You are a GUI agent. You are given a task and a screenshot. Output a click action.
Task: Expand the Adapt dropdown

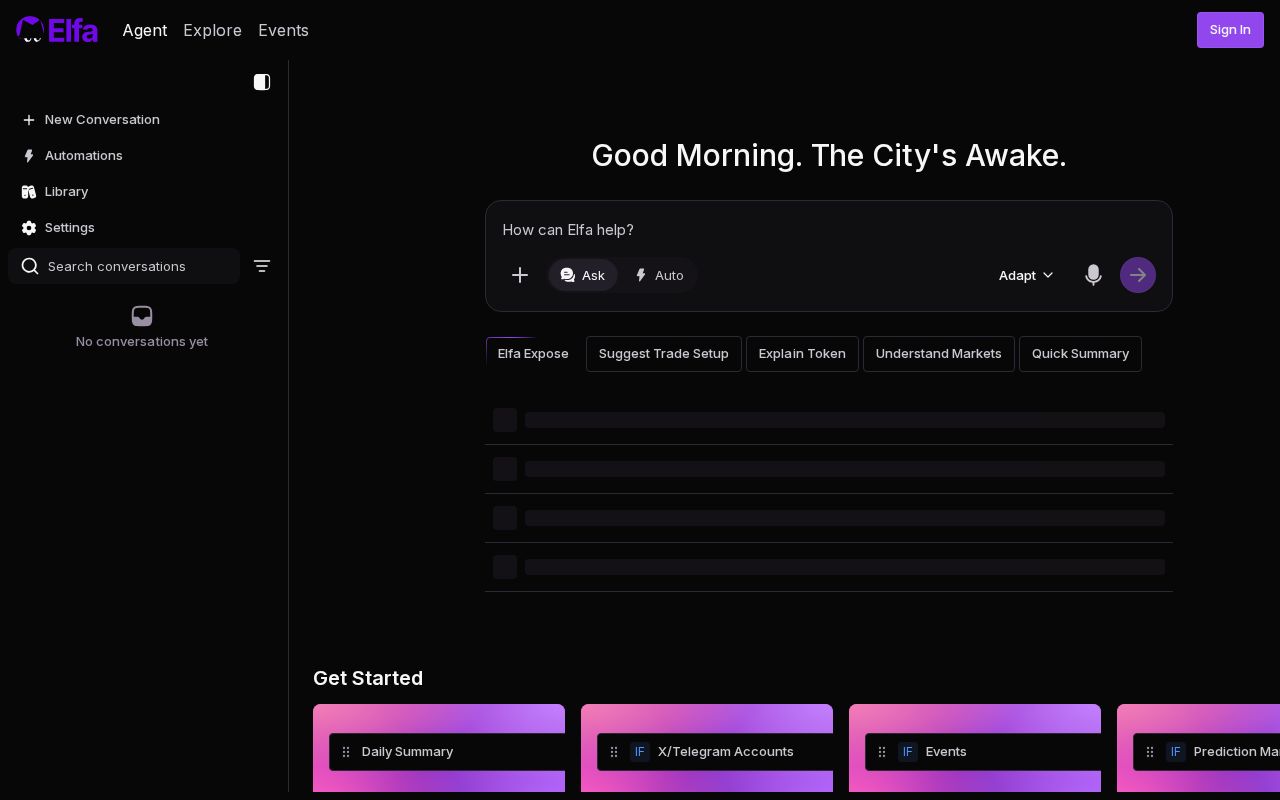click(x=1026, y=275)
